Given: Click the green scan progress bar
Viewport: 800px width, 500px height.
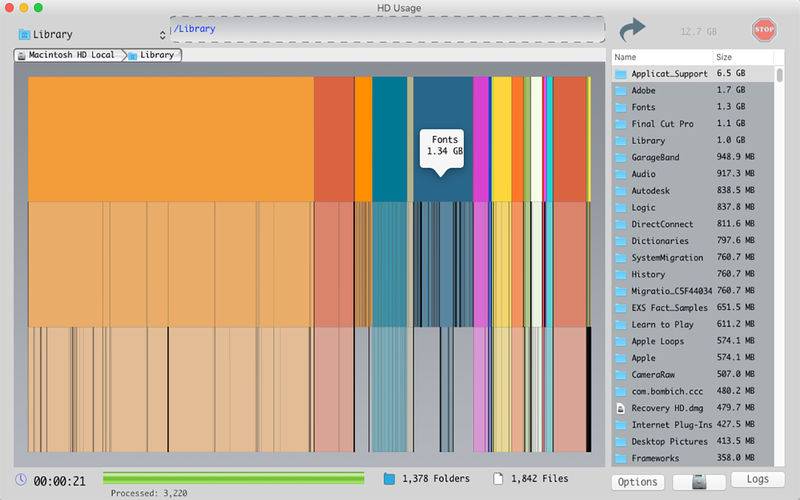Looking at the screenshot, I should [x=234, y=478].
